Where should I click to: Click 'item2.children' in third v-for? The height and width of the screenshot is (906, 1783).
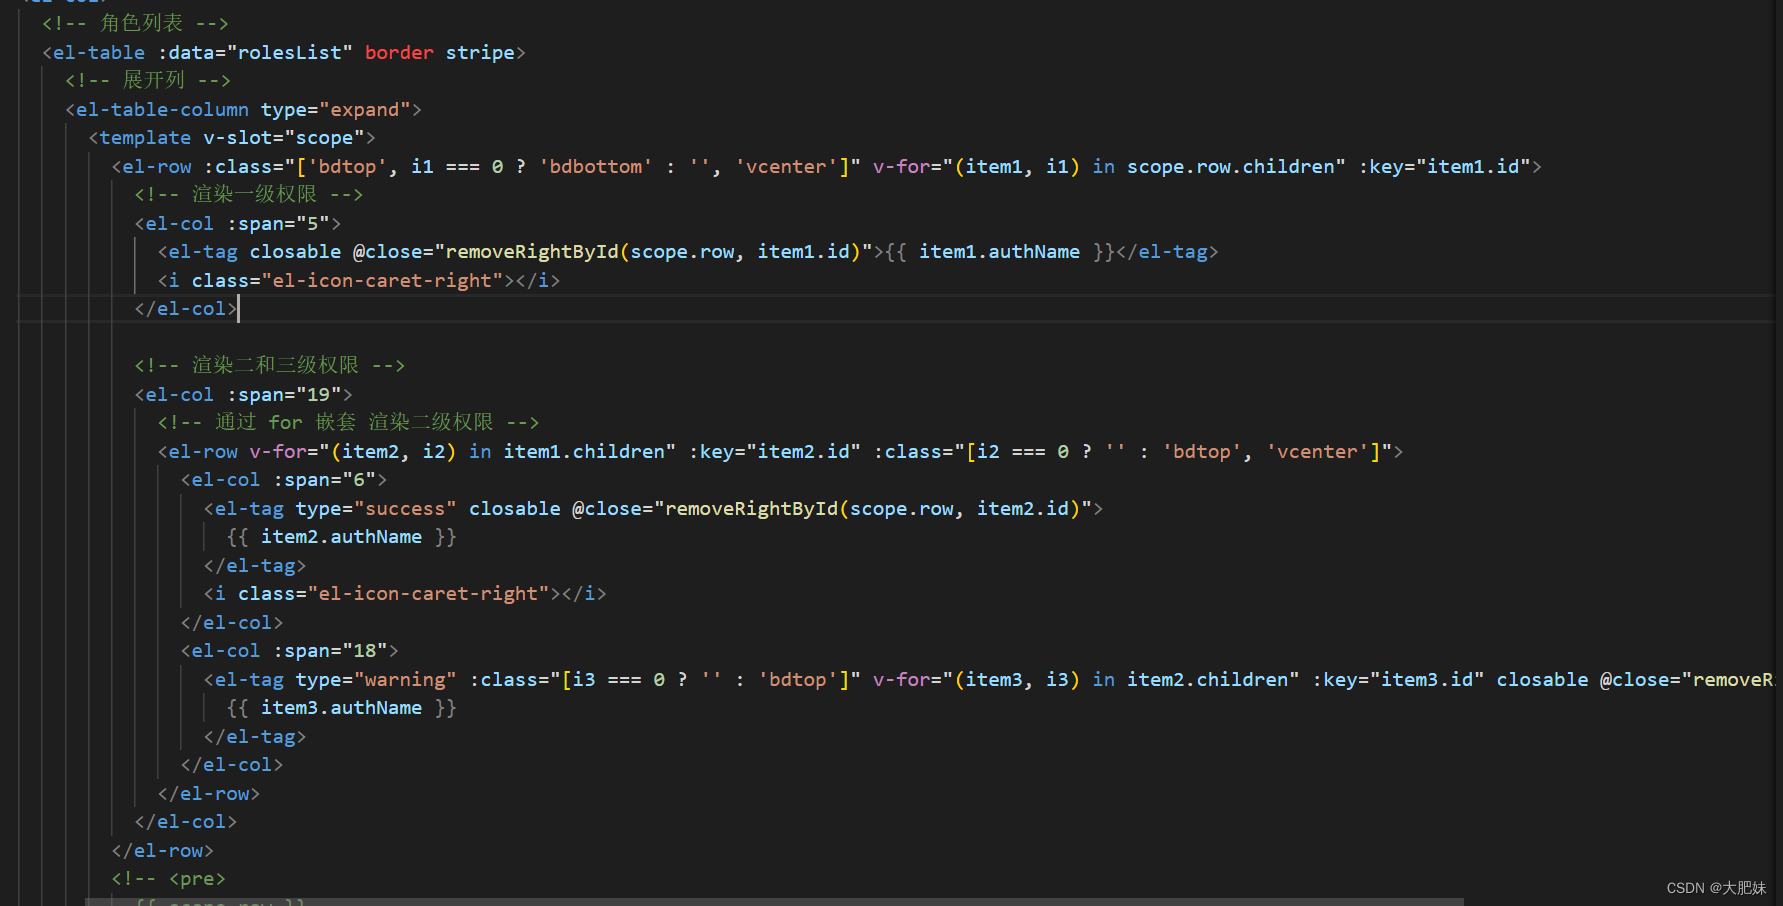coord(1208,679)
